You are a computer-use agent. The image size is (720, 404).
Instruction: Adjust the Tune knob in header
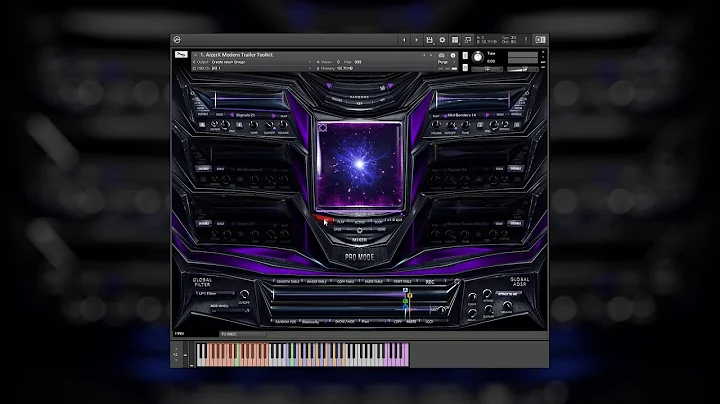[x=478, y=57]
